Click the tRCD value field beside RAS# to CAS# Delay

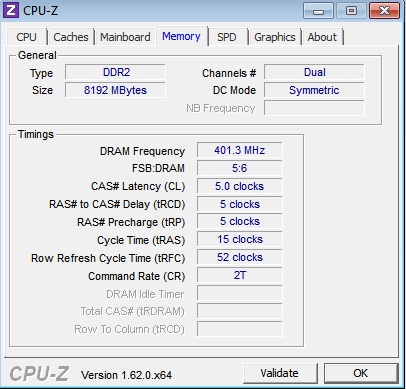239,204
